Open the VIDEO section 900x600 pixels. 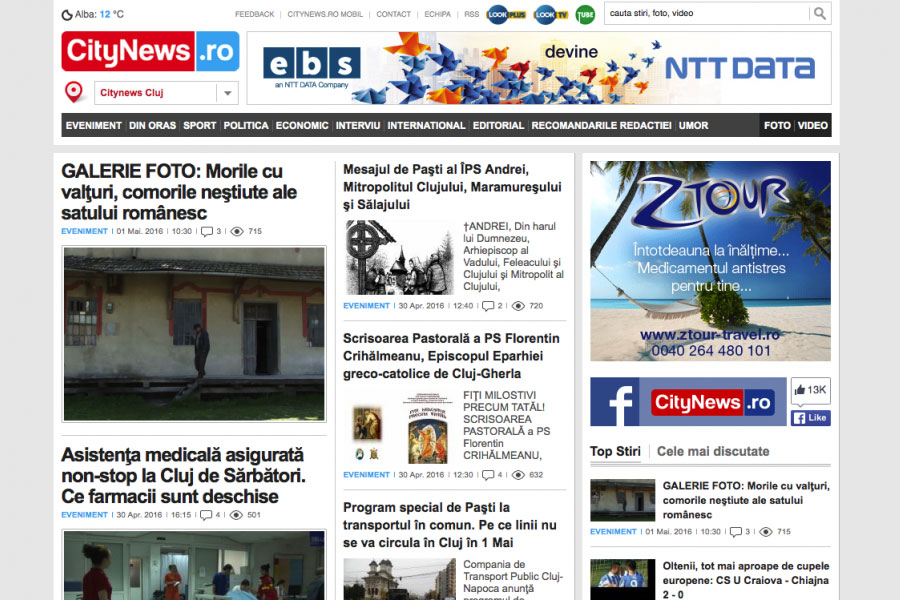[x=813, y=125]
